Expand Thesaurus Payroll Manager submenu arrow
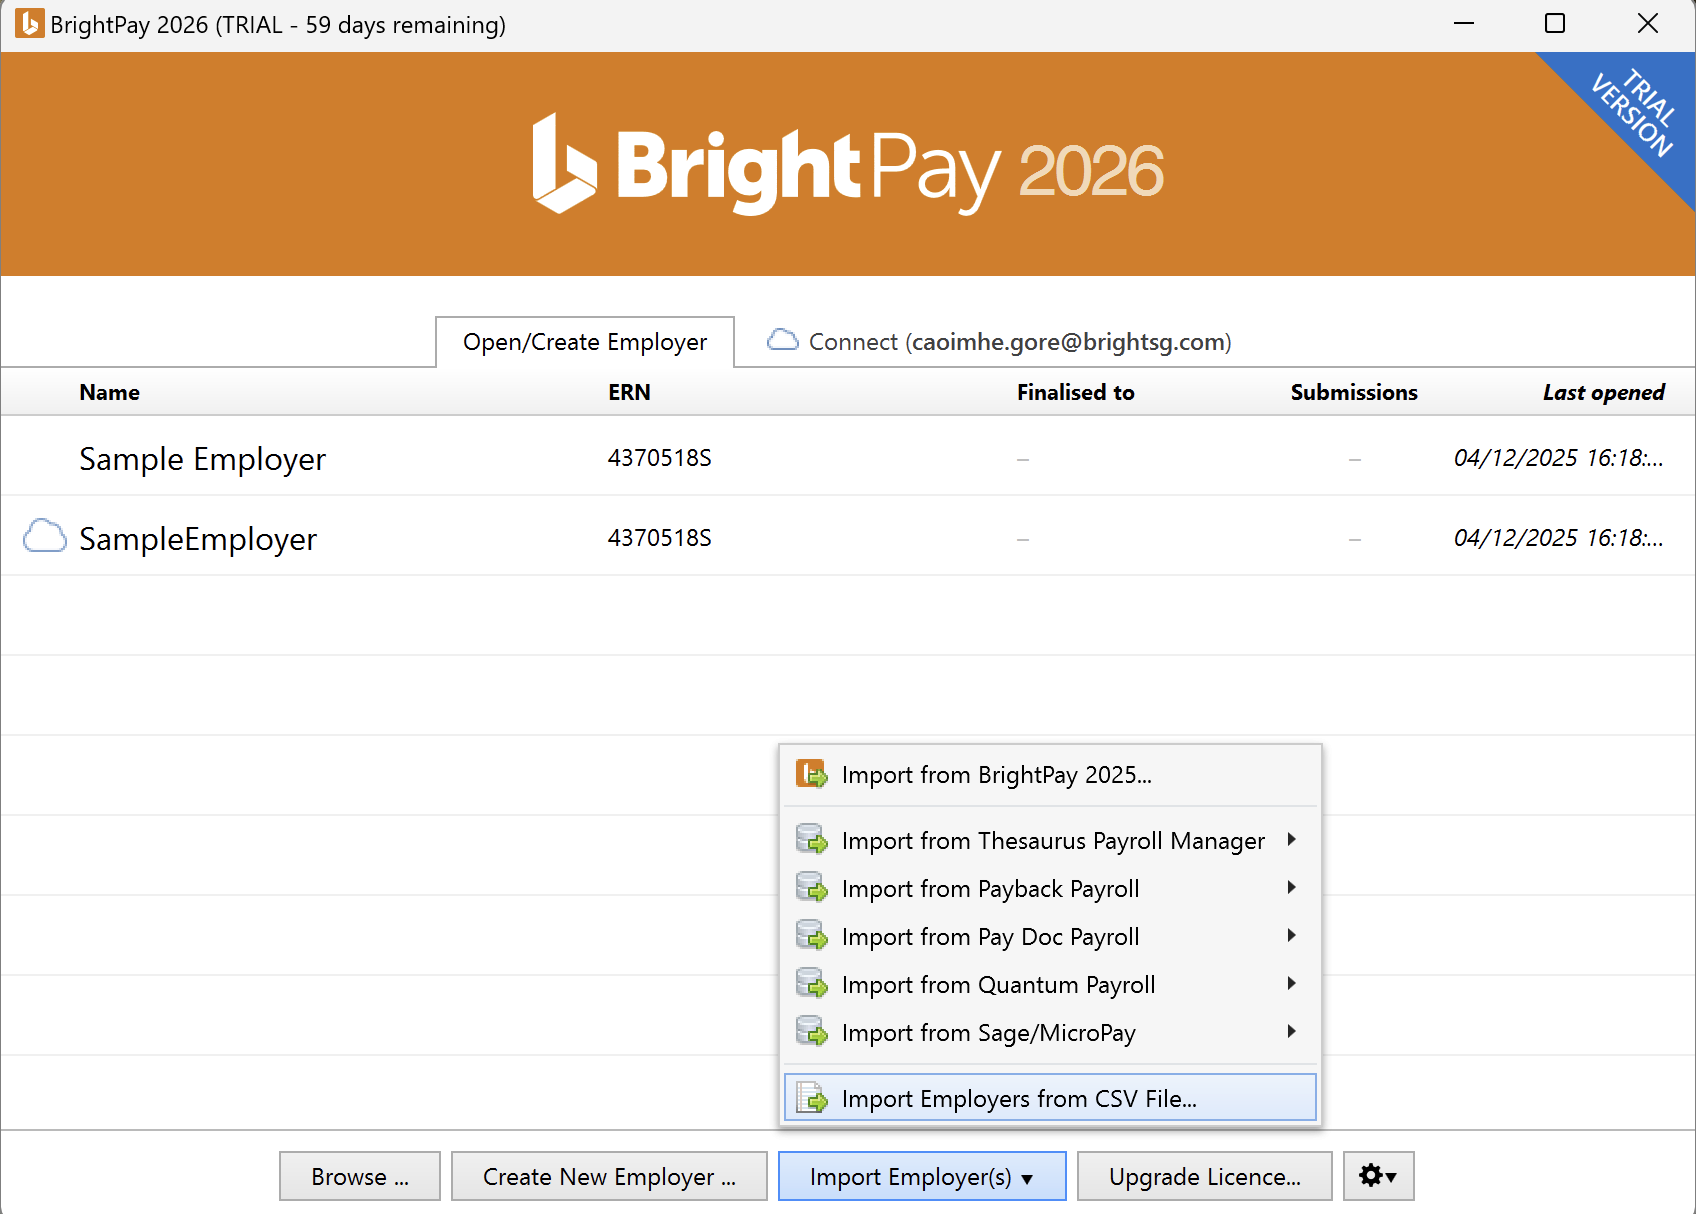The width and height of the screenshot is (1696, 1214). pos(1291,840)
